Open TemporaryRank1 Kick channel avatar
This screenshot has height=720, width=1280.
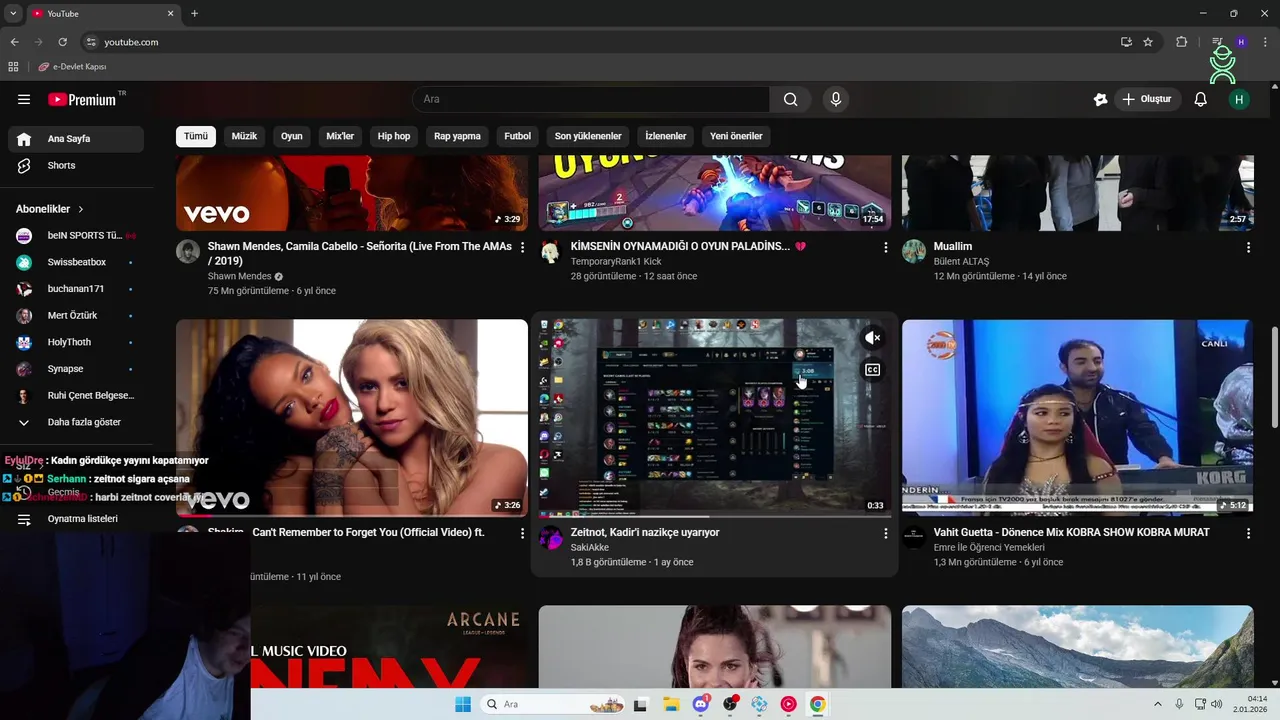551,251
